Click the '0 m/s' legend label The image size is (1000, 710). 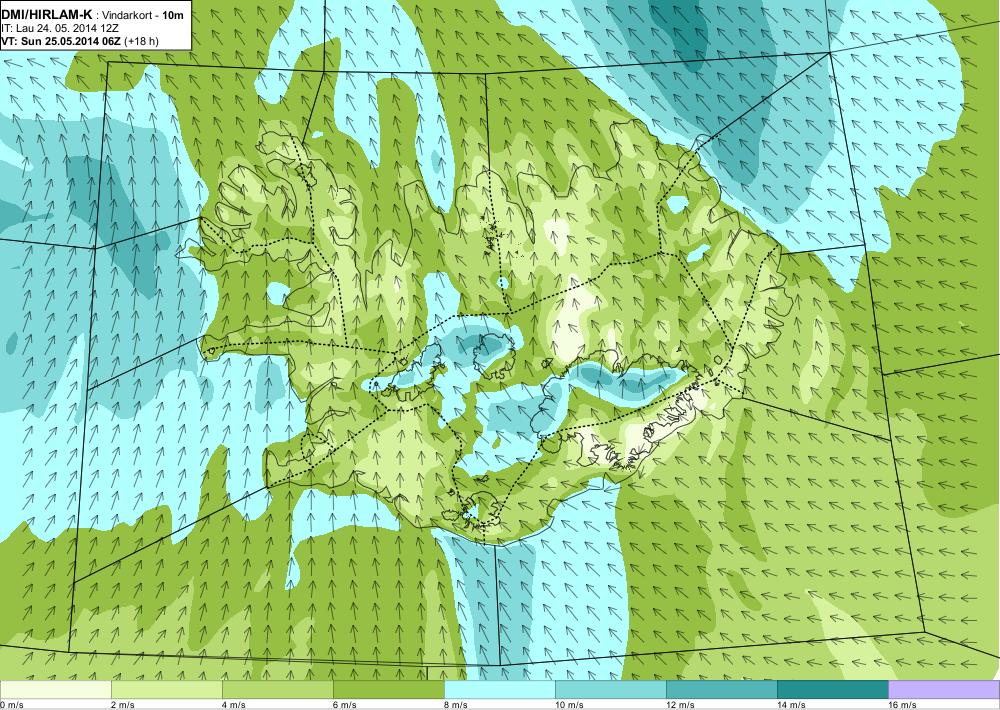click(x=12, y=705)
